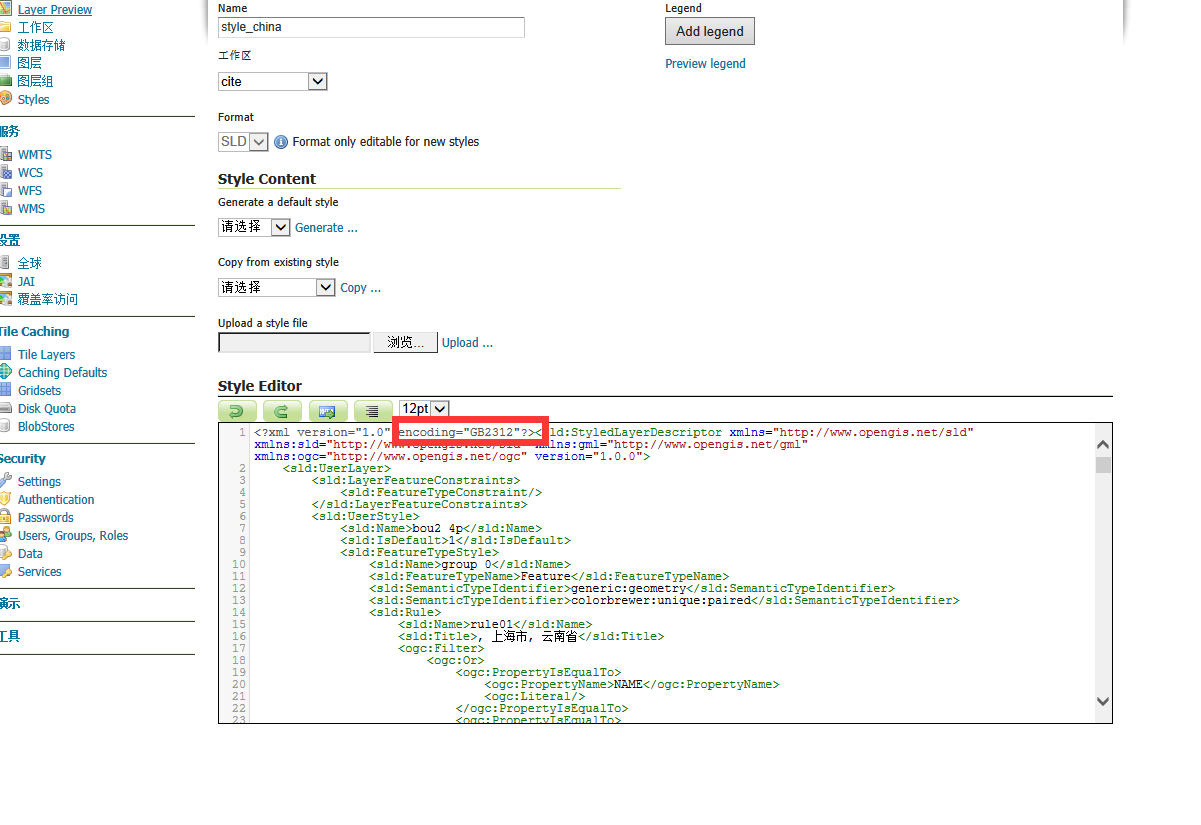Click the icon next to Gridsets
This screenshot has width=1201, height=825.
coord(5,390)
